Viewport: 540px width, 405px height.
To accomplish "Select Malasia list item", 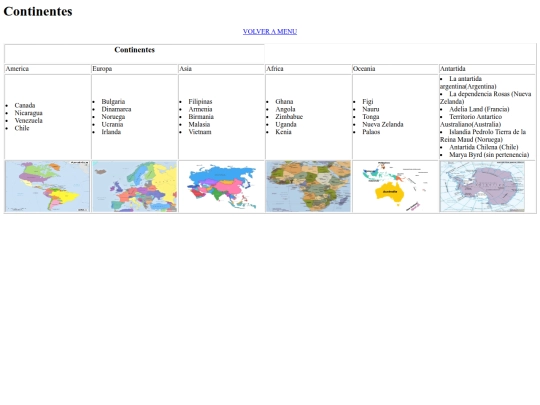I will 199,124.
